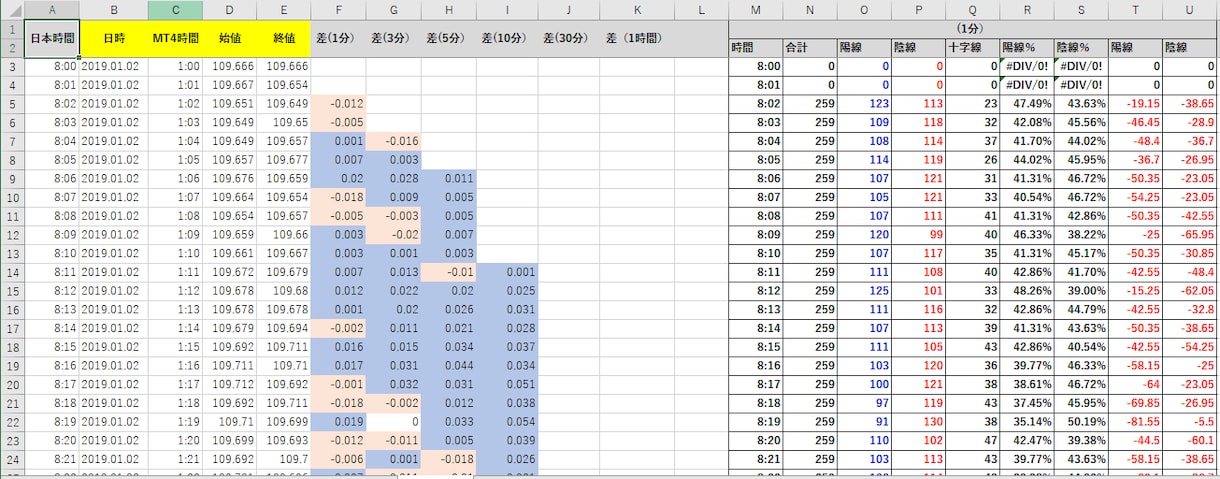Select the -0.016 cell in 差(3分)
The width and height of the screenshot is (1220, 479).
393,141
